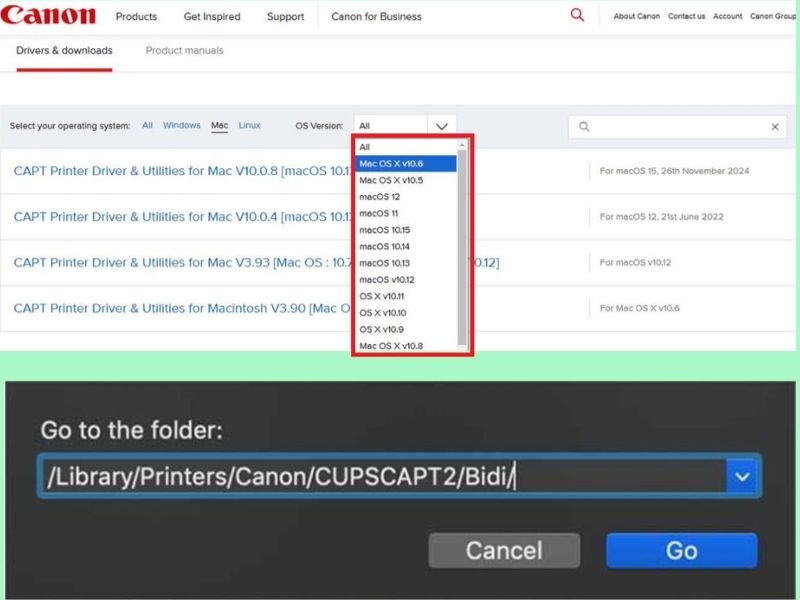Choose macOS 12 option
The height and width of the screenshot is (600, 800).
click(406, 197)
